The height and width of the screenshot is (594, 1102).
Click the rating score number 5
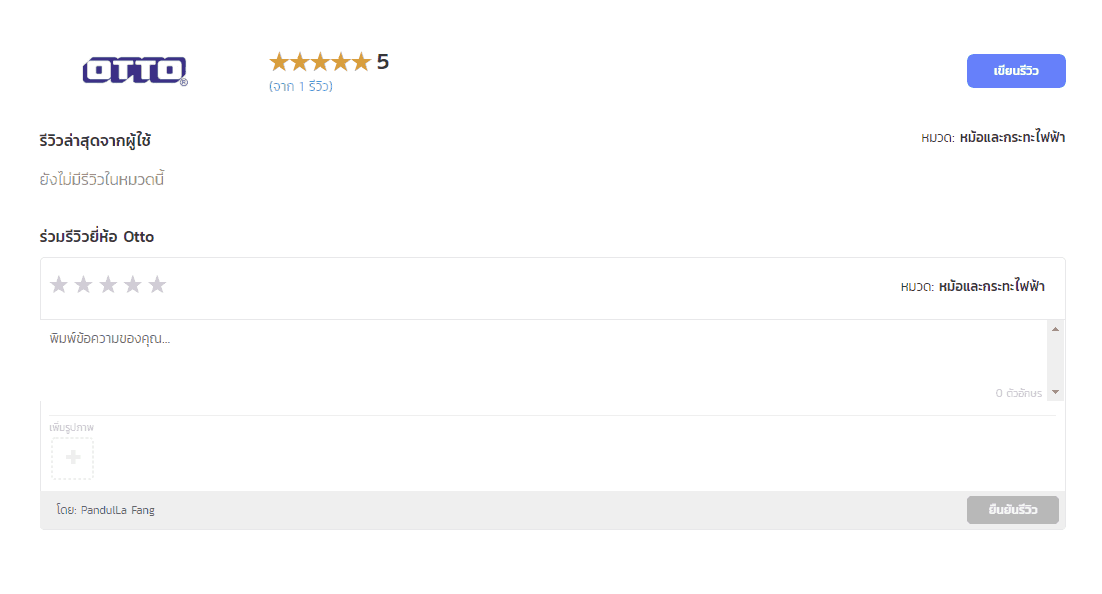pyautogui.click(x=382, y=62)
